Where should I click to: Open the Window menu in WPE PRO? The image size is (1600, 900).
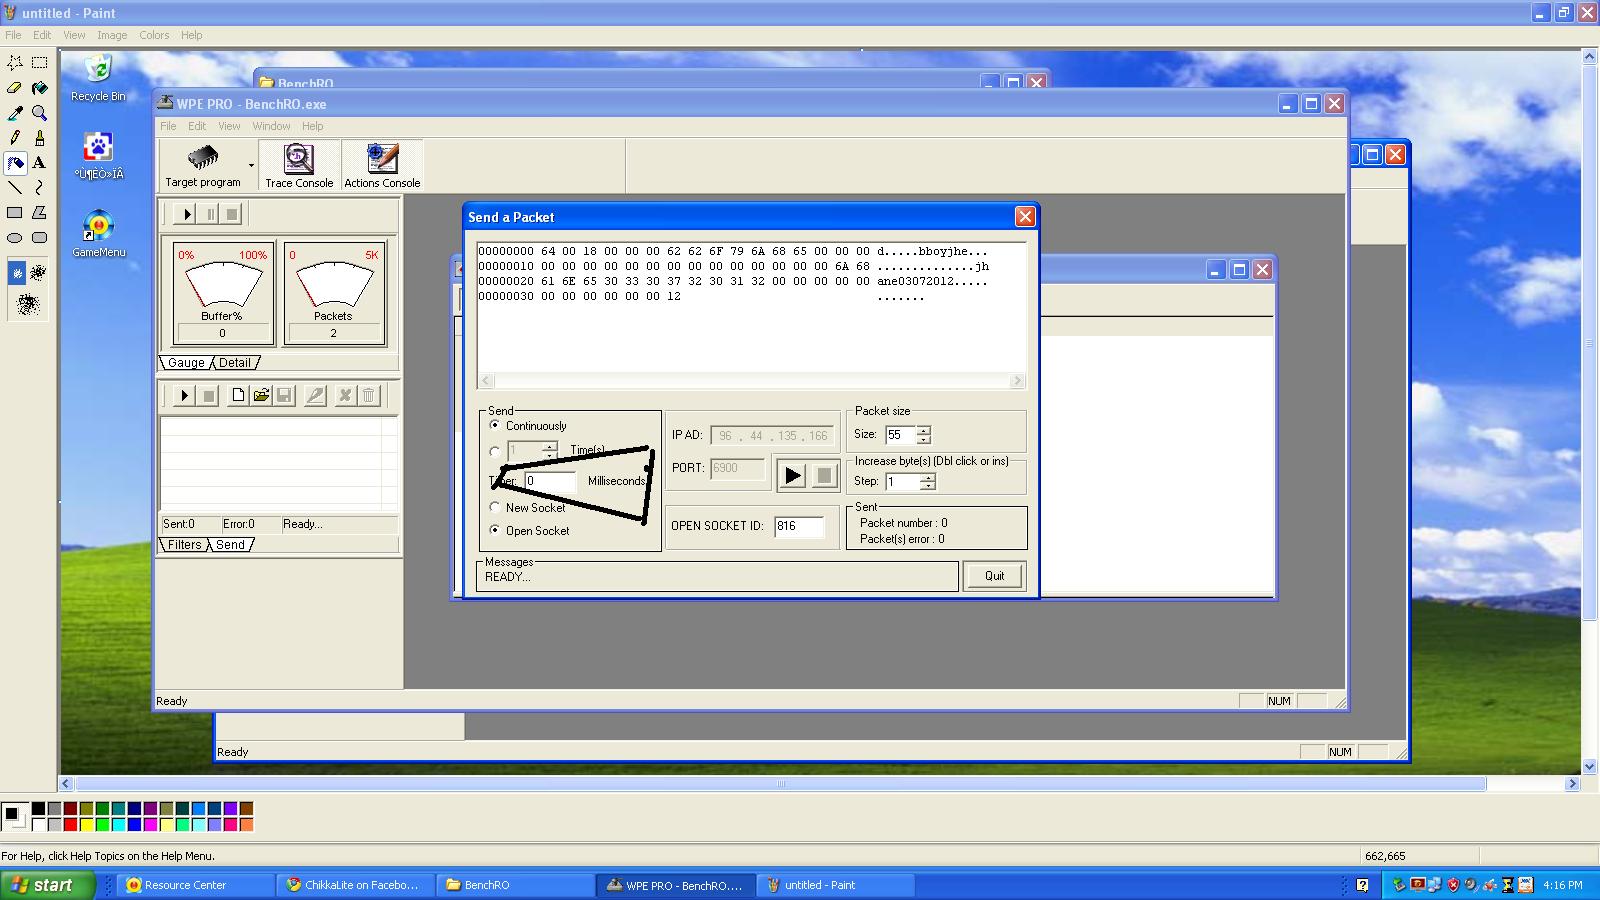tap(271, 126)
